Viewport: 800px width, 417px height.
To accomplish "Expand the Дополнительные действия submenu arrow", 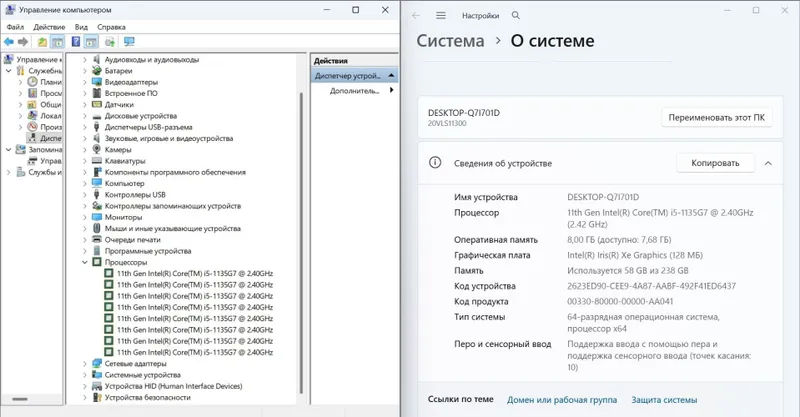I will pos(391,90).
